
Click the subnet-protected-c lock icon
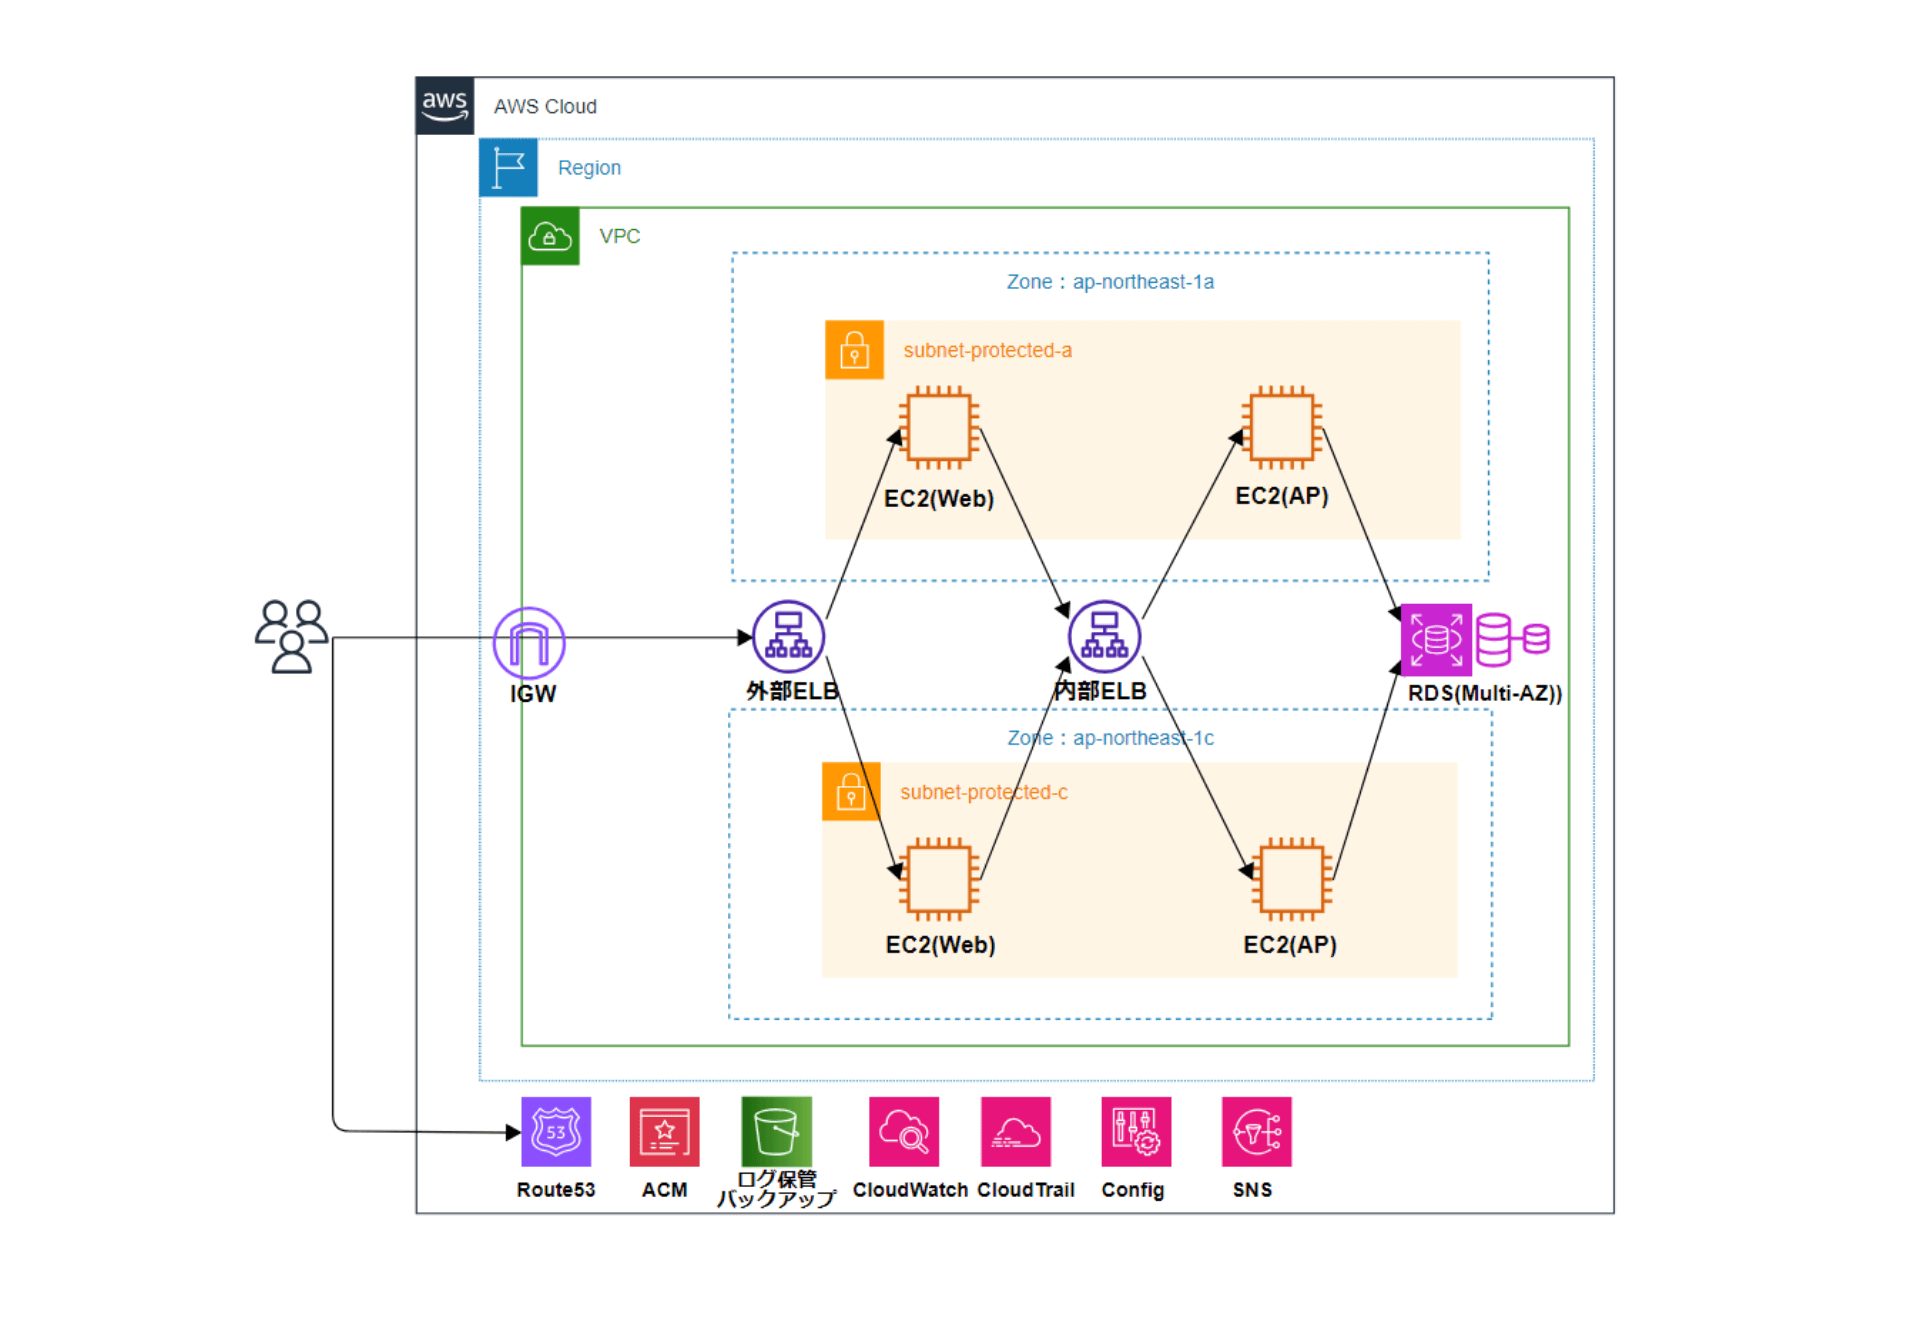click(x=851, y=792)
